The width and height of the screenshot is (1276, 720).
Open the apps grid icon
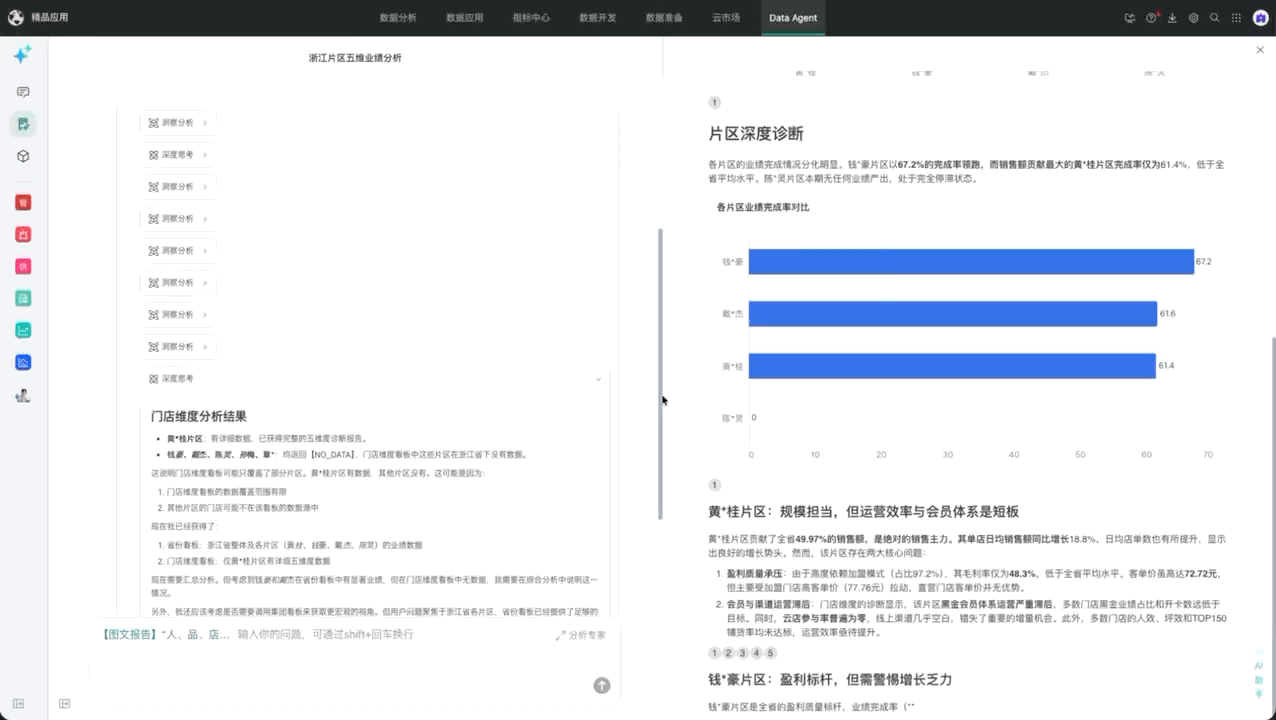tap(1237, 18)
